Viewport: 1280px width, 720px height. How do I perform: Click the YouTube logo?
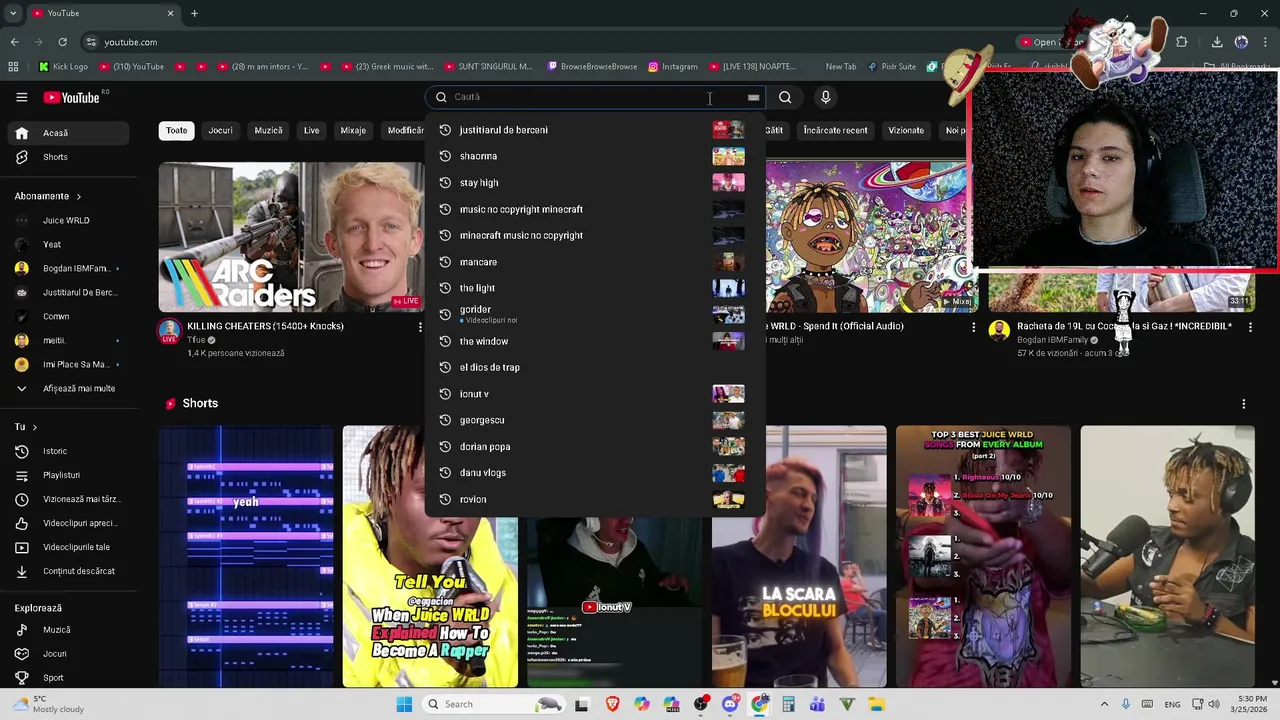[72, 97]
